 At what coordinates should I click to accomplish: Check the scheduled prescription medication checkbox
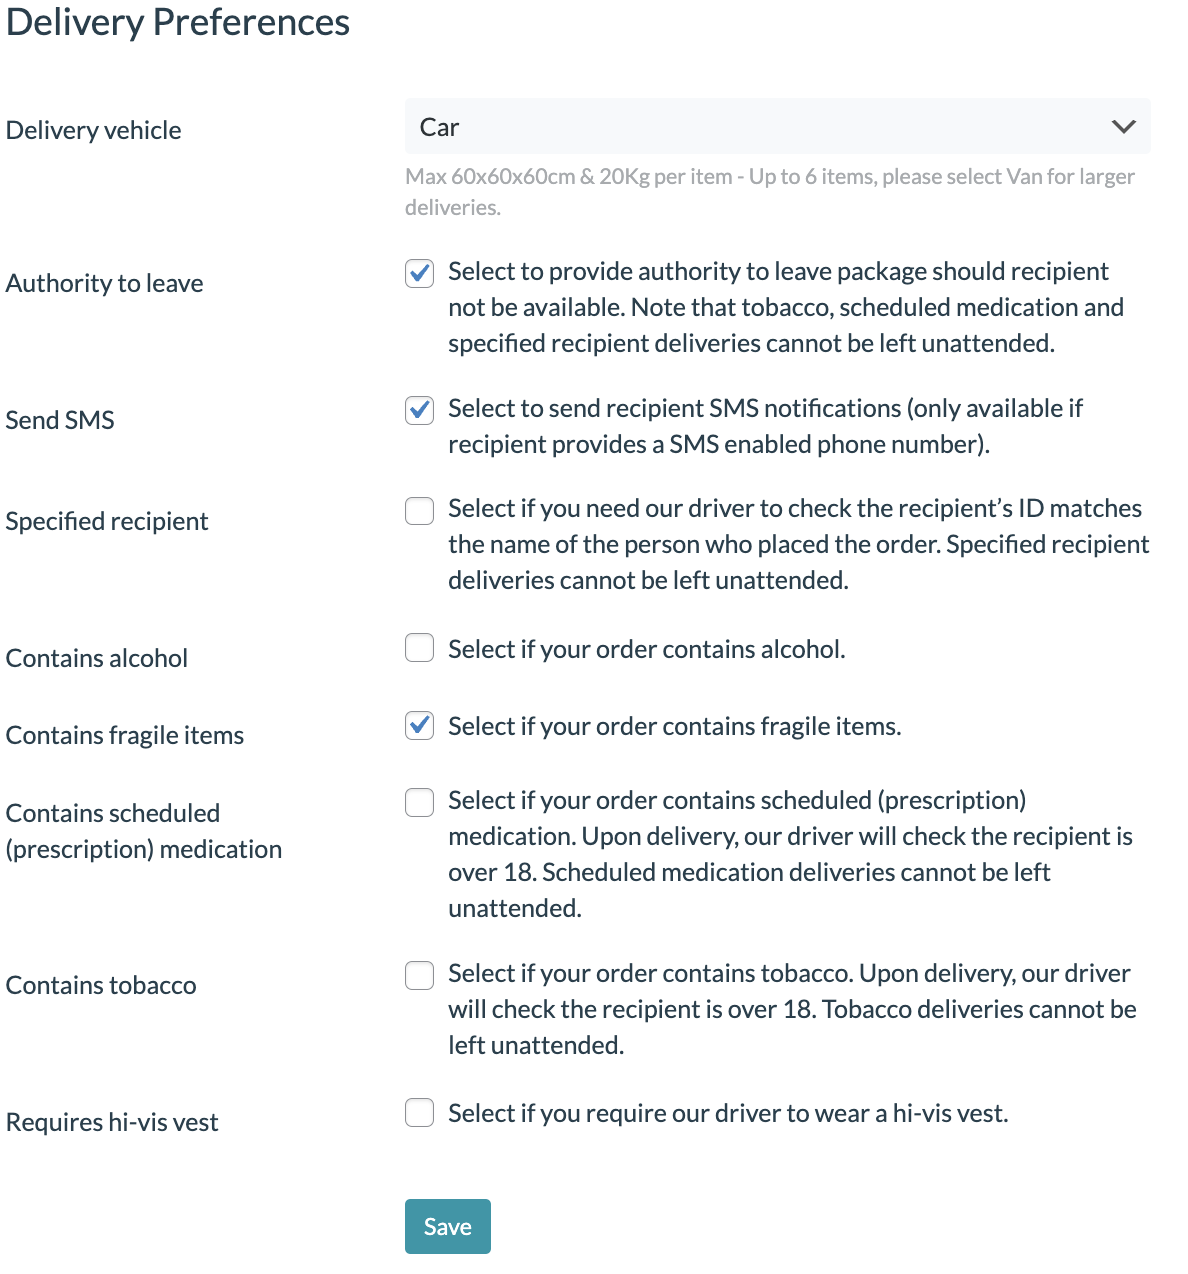click(x=419, y=802)
